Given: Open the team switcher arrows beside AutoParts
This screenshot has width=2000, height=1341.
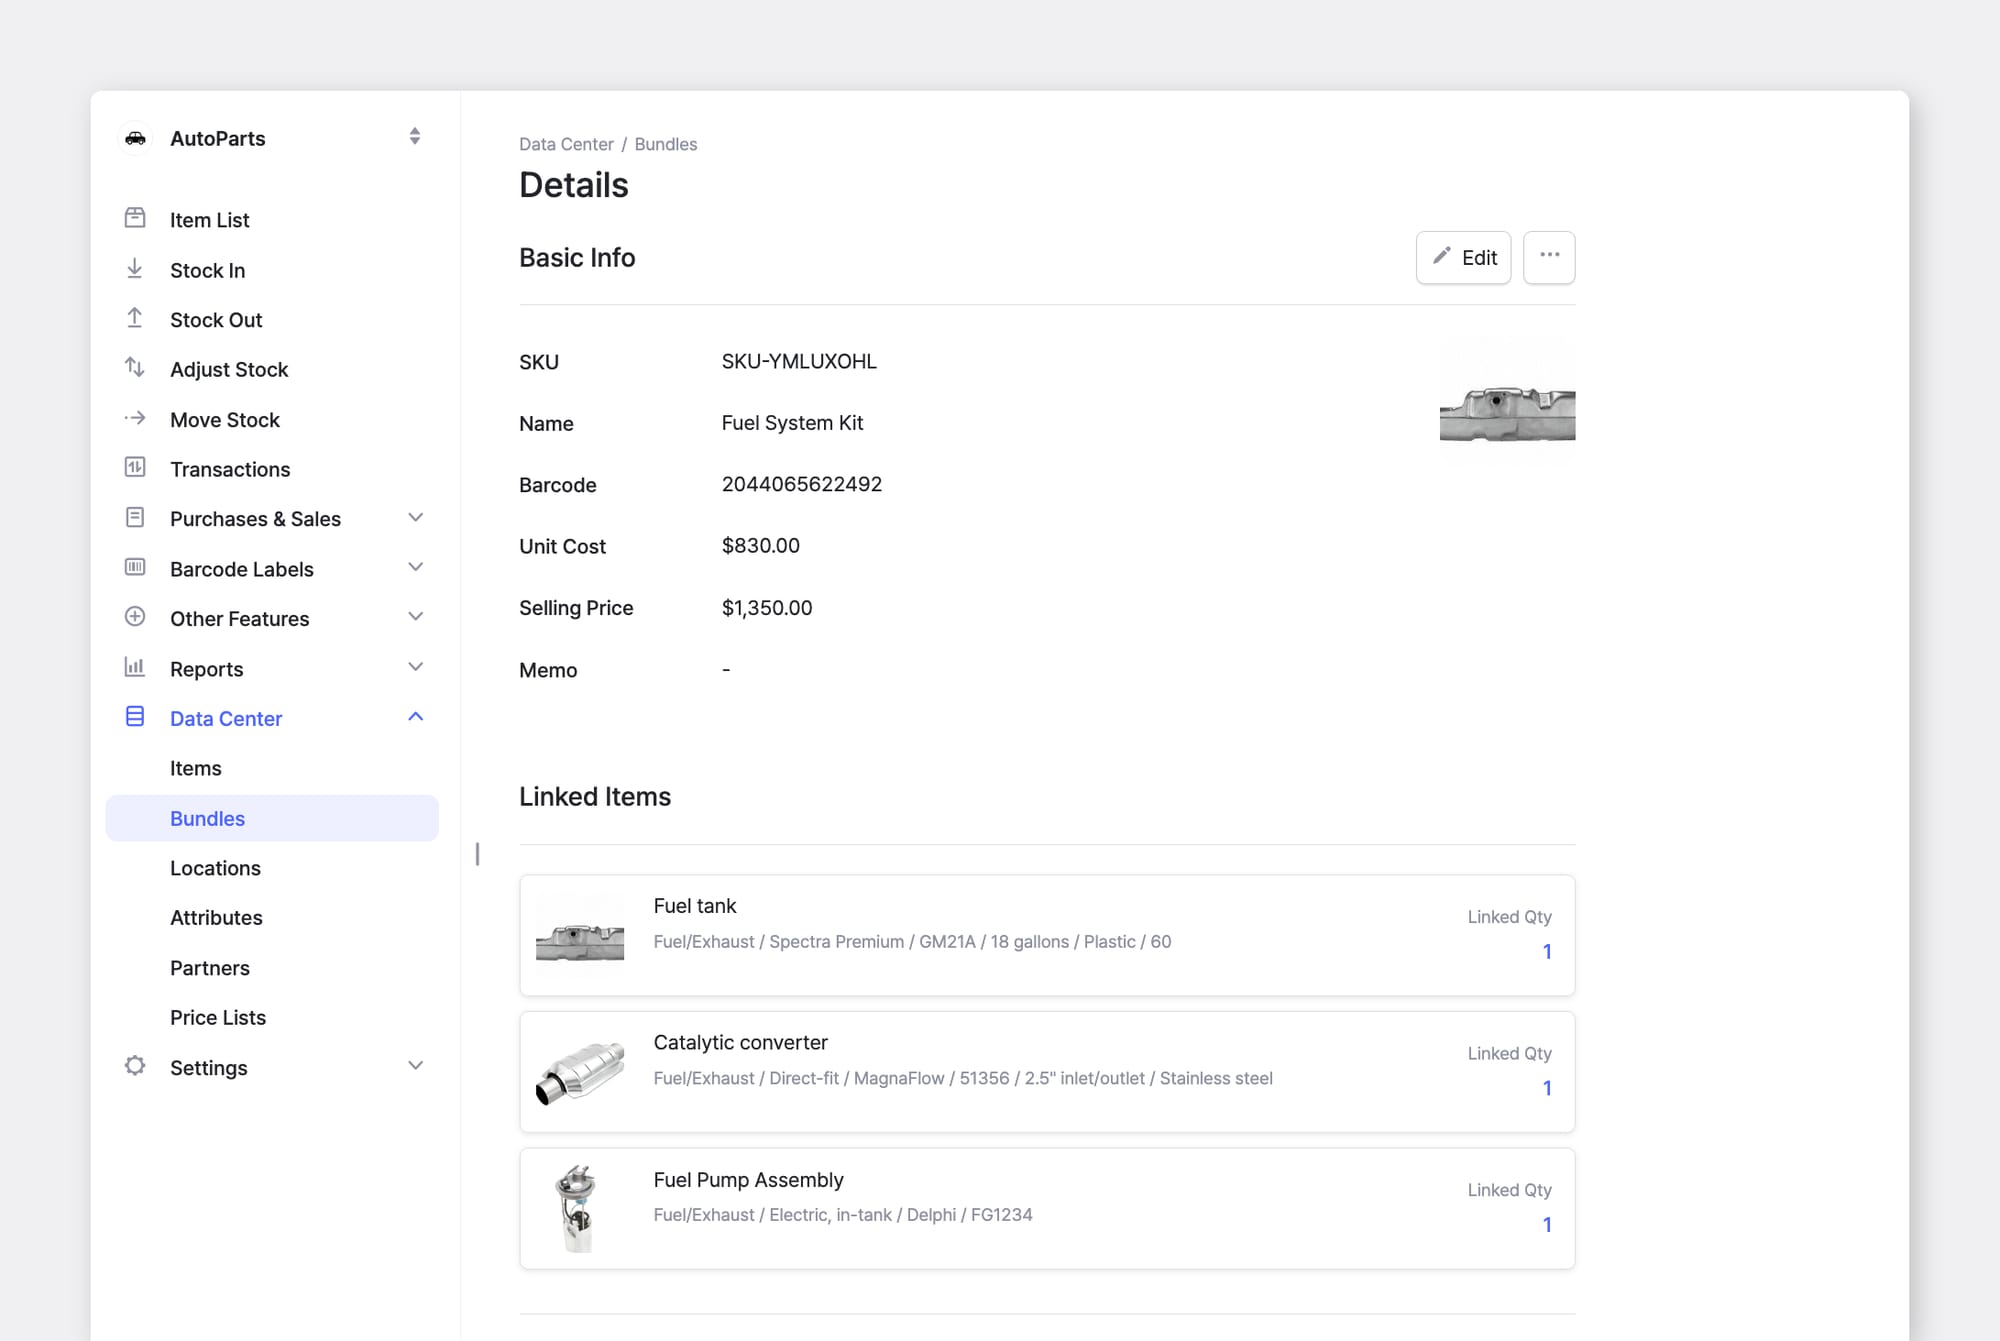Looking at the screenshot, I should 415,137.
